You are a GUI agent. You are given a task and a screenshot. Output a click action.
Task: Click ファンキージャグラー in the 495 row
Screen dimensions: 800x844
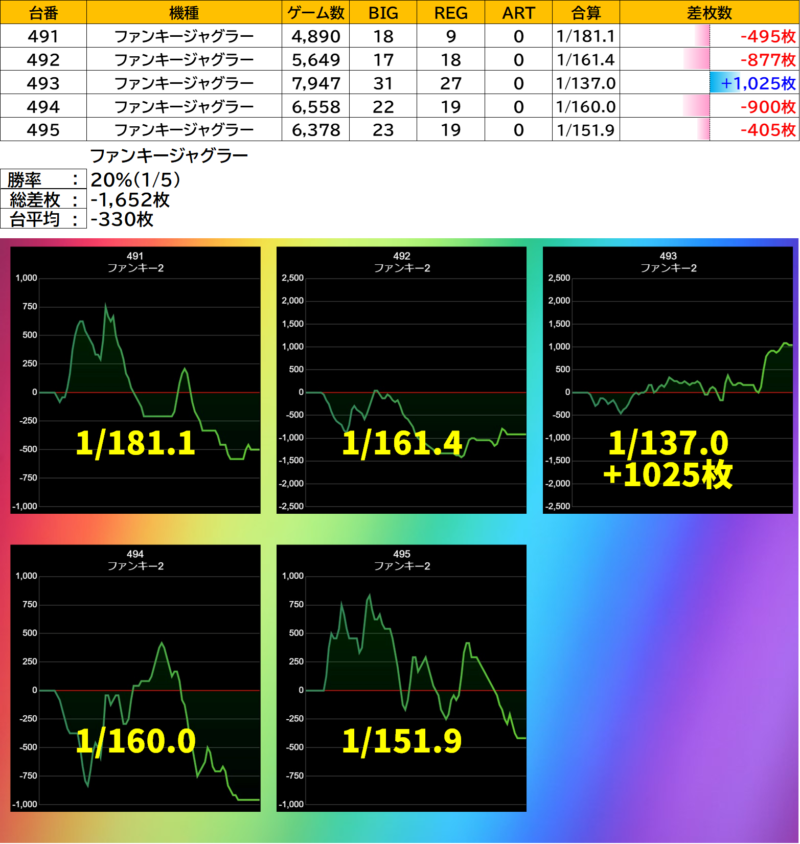point(184,130)
